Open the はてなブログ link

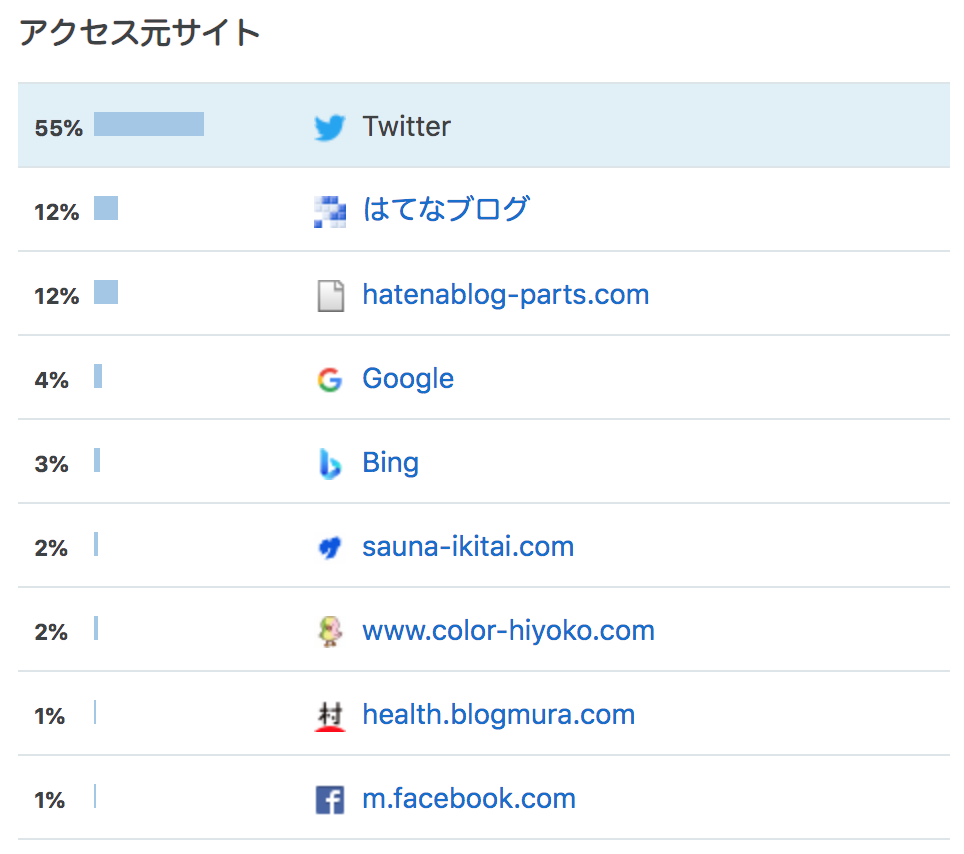(446, 209)
